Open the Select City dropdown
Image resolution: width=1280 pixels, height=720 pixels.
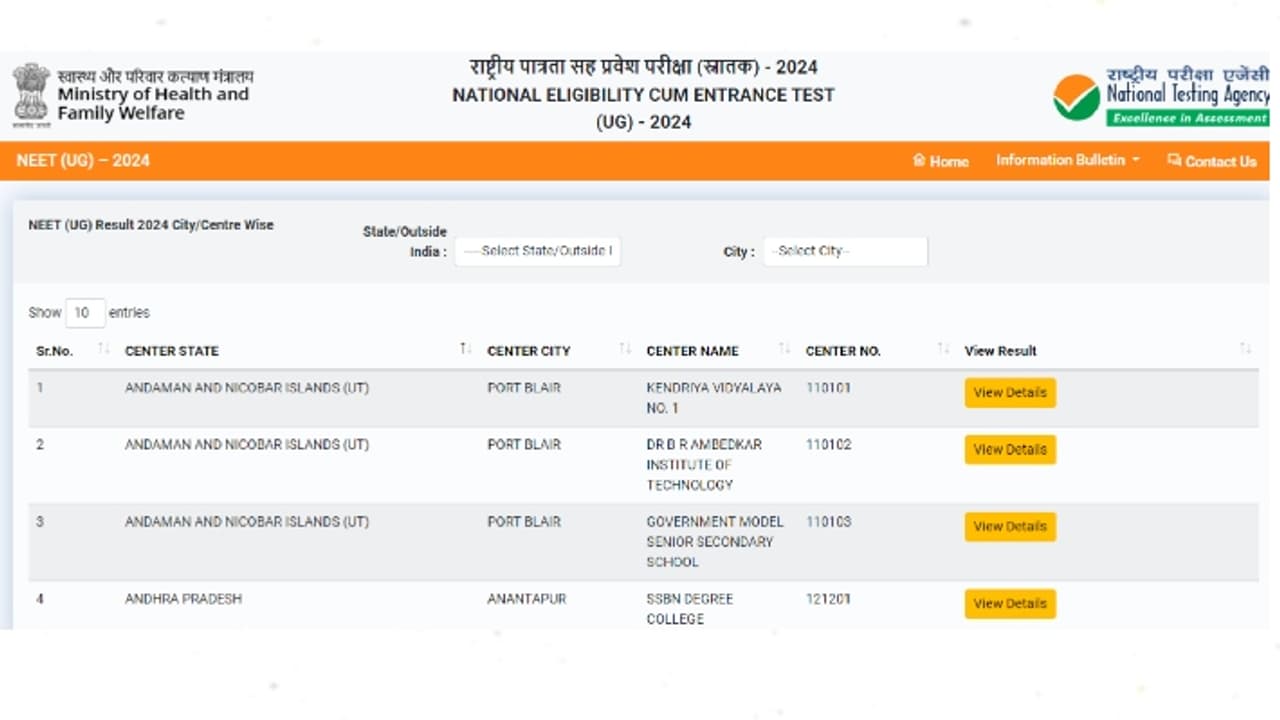[x=845, y=251]
